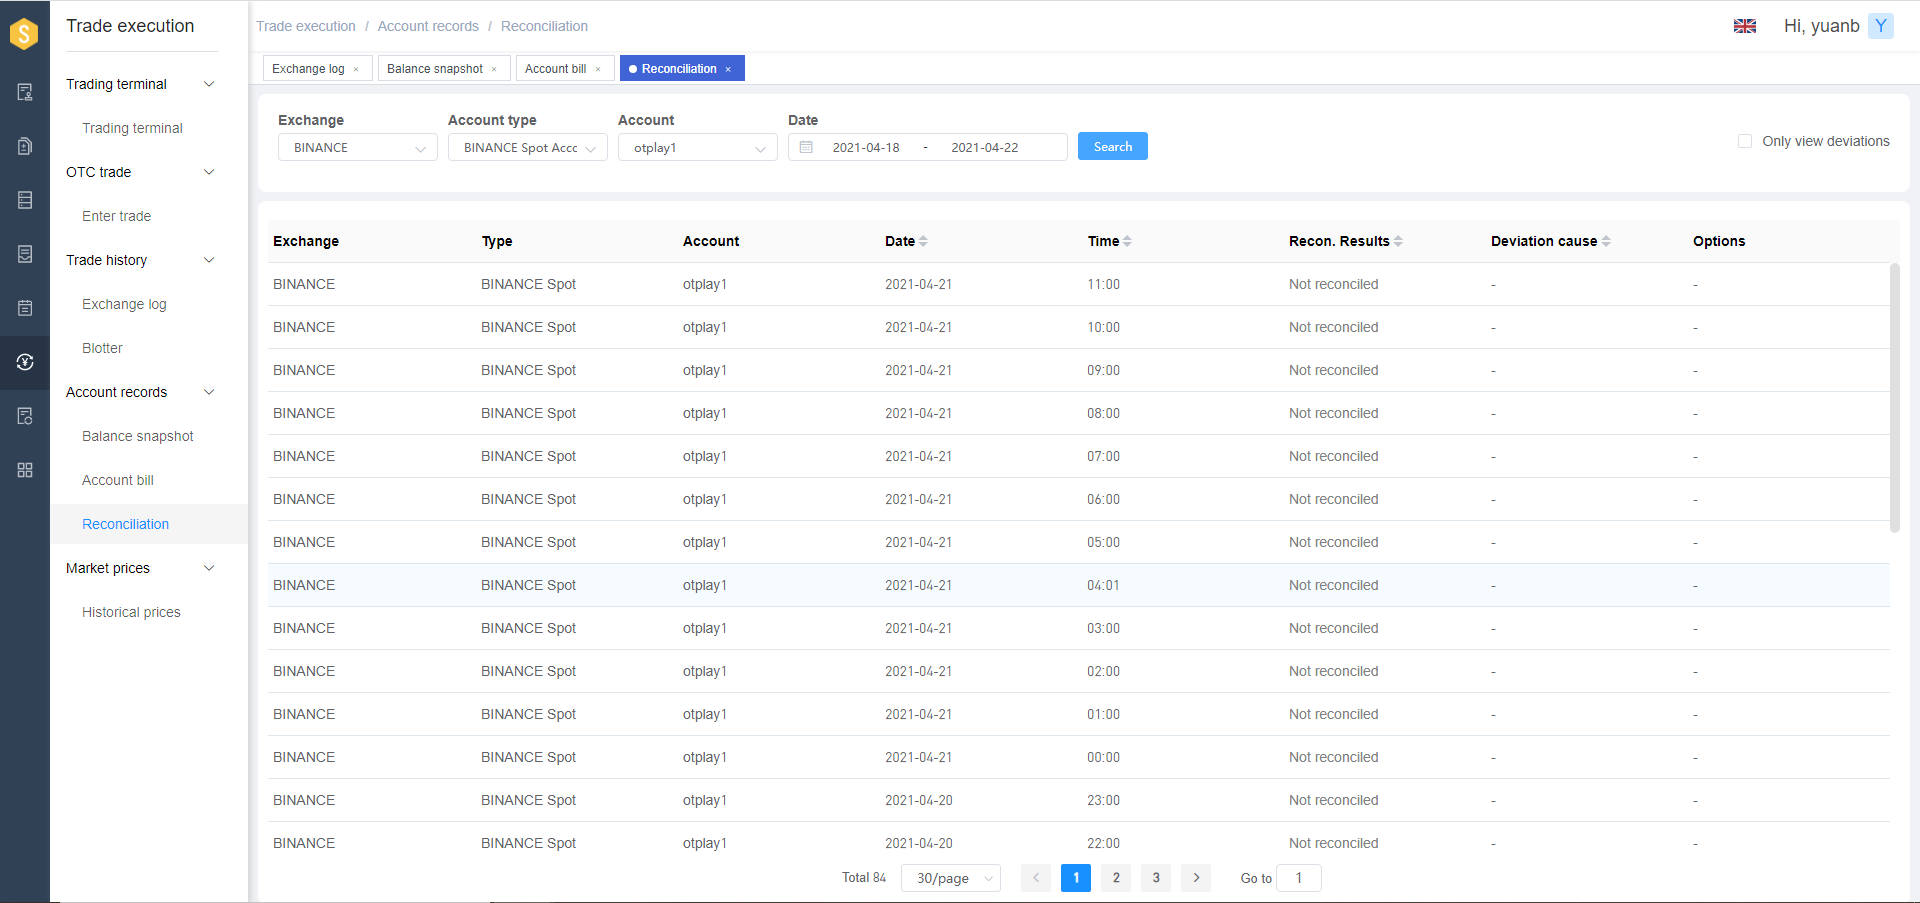Click the Search button
This screenshot has width=1920, height=903.
(1113, 146)
